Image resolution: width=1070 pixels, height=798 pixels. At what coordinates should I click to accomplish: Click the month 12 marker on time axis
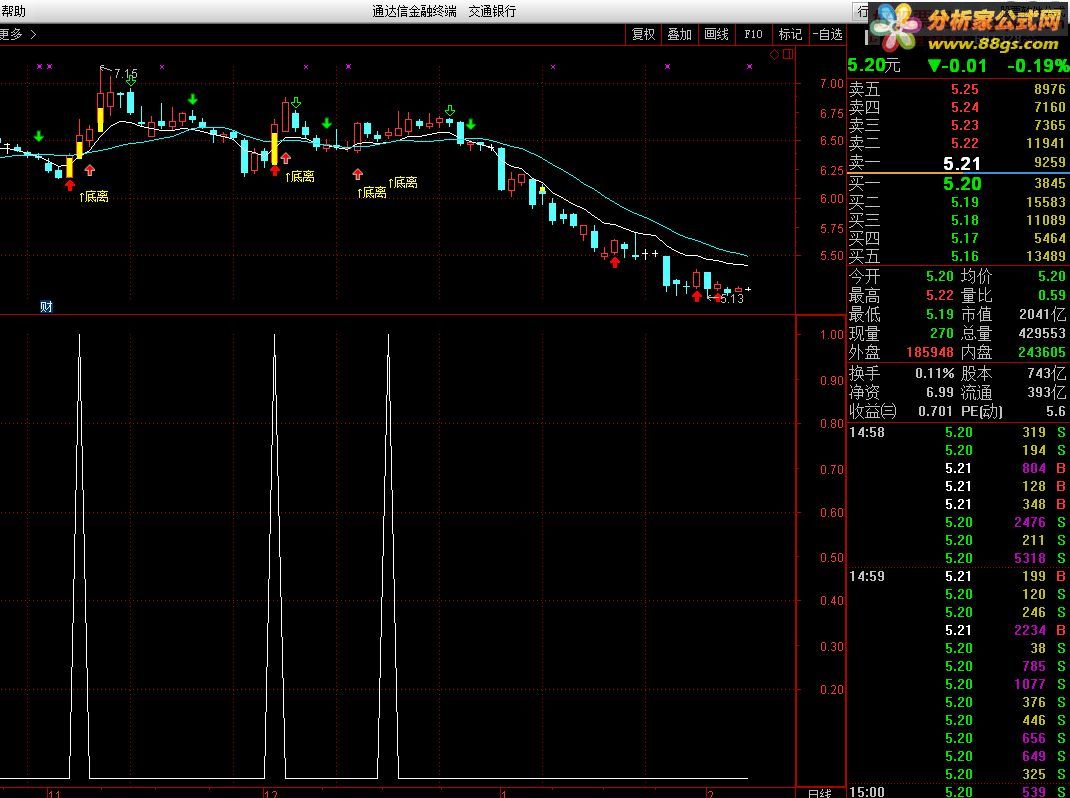[x=271, y=793]
